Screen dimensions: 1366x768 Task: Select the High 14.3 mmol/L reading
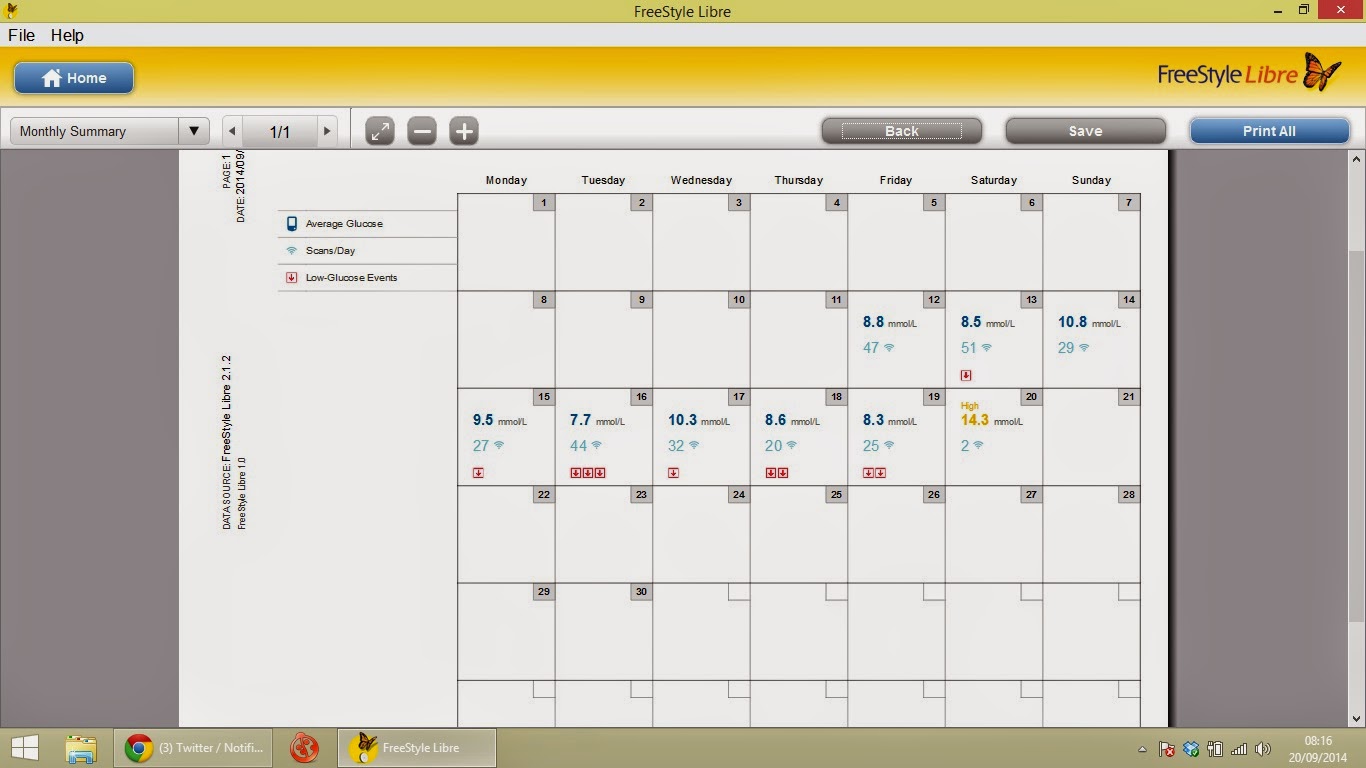991,421
